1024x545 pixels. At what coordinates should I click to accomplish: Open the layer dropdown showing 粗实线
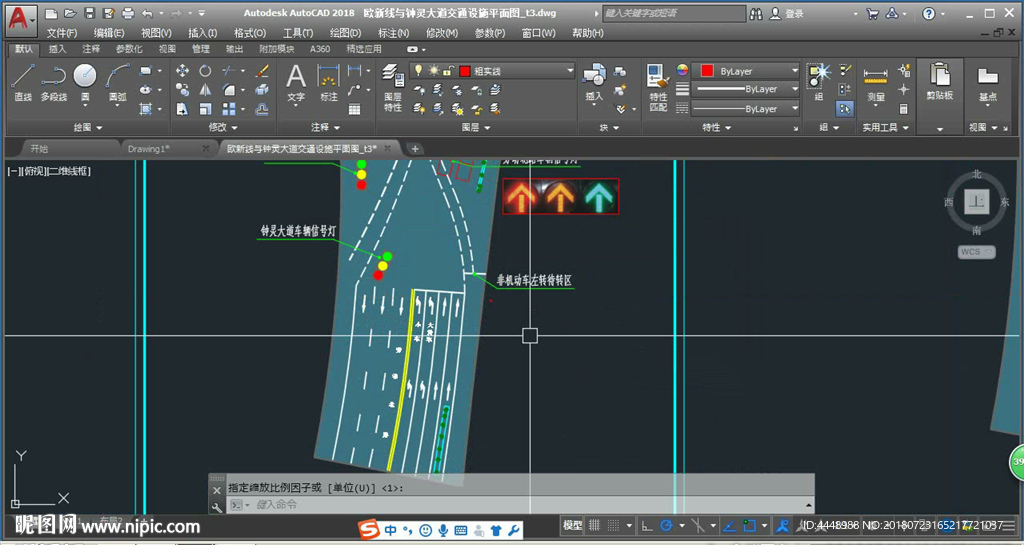click(x=492, y=70)
